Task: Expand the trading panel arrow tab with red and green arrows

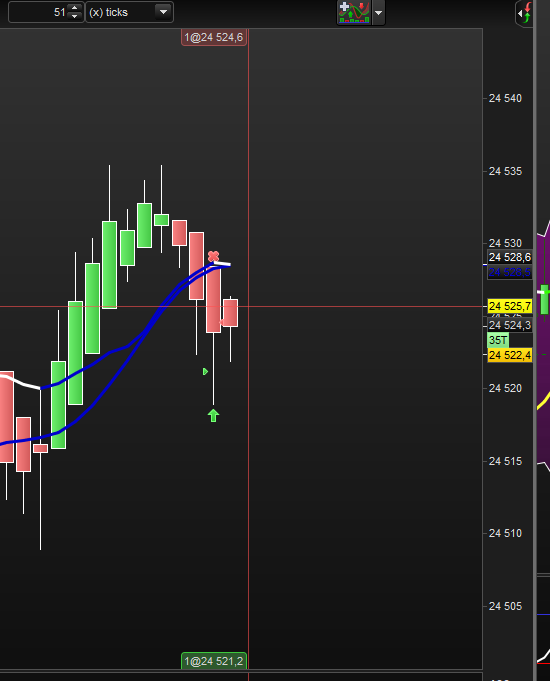Action: 524,13
